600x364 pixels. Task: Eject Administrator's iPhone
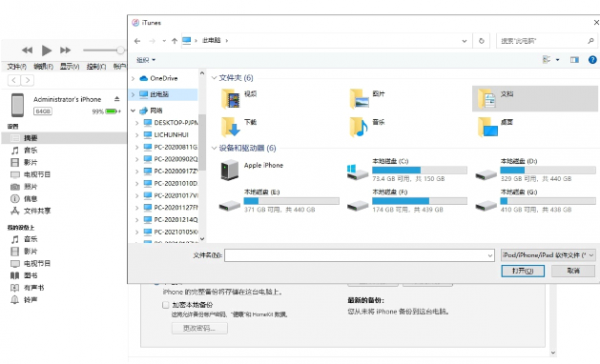(117, 99)
